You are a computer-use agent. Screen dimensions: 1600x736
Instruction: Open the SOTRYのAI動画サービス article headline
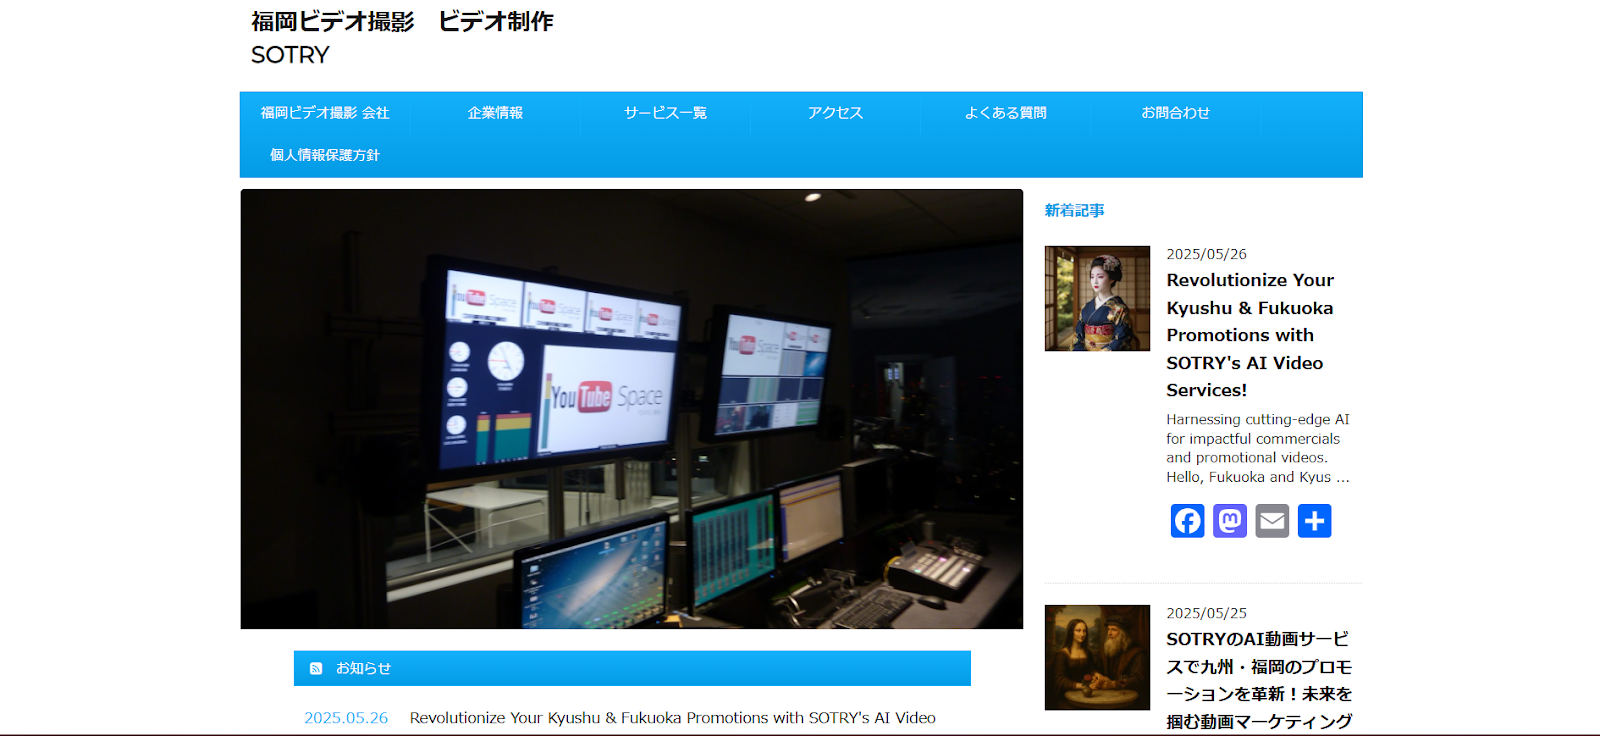1259,680
